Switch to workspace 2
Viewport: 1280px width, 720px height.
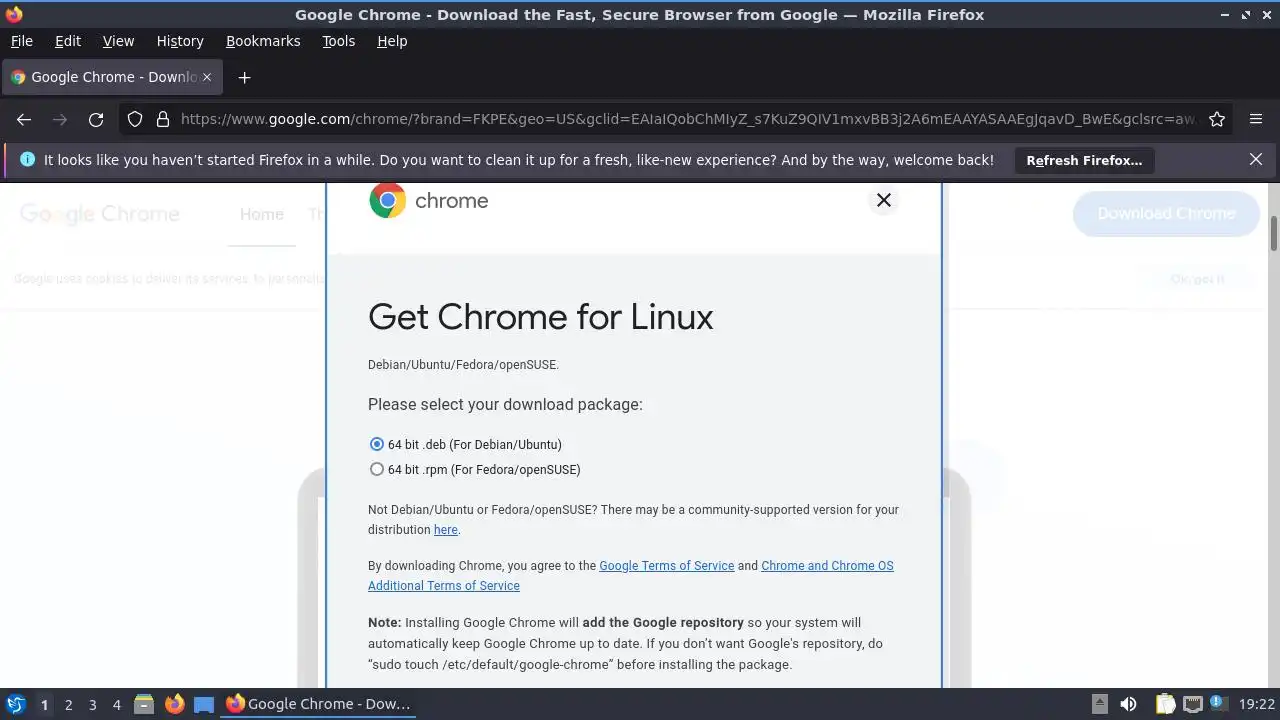click(68, 704)
